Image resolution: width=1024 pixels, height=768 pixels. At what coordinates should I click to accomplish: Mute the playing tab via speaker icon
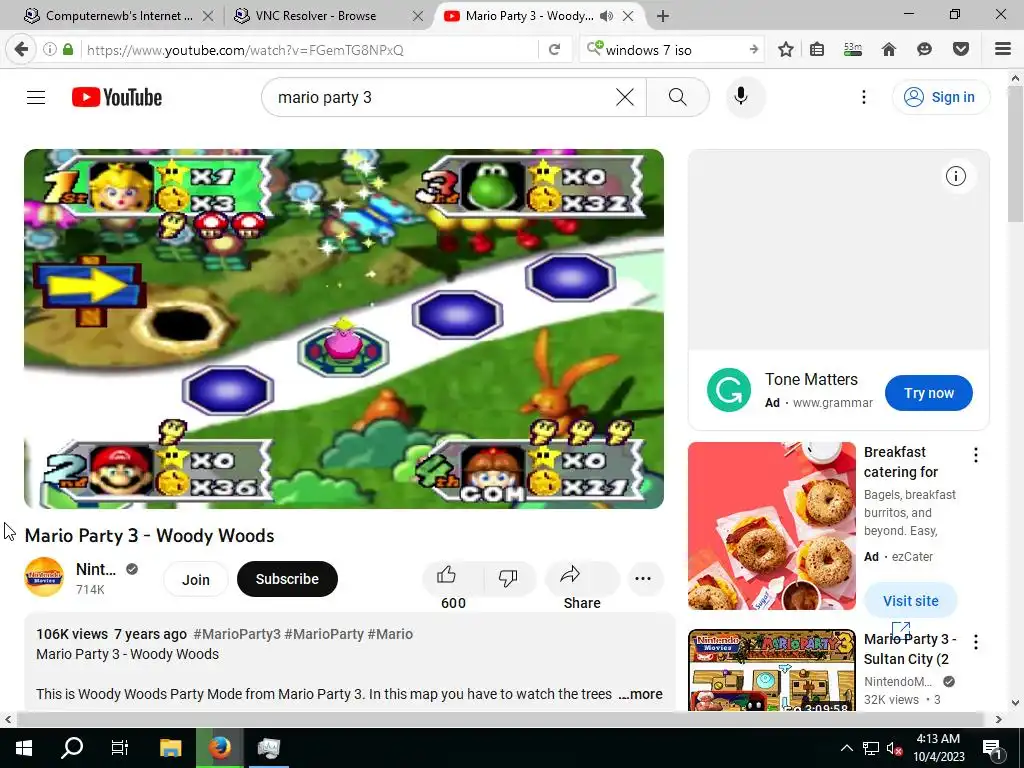coord(606,16)
